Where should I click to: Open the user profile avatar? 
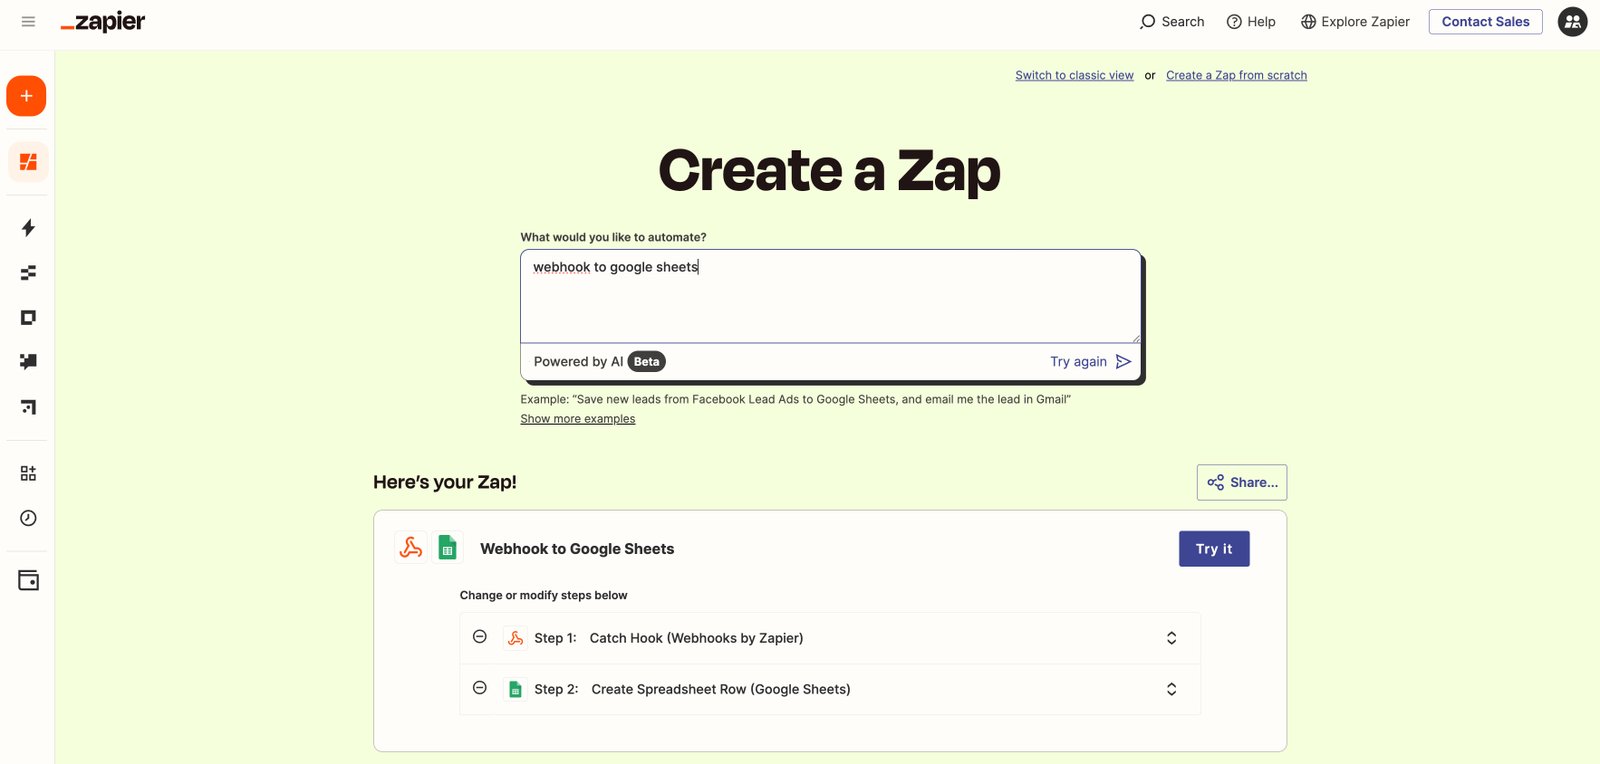(x=1573, y=21)
